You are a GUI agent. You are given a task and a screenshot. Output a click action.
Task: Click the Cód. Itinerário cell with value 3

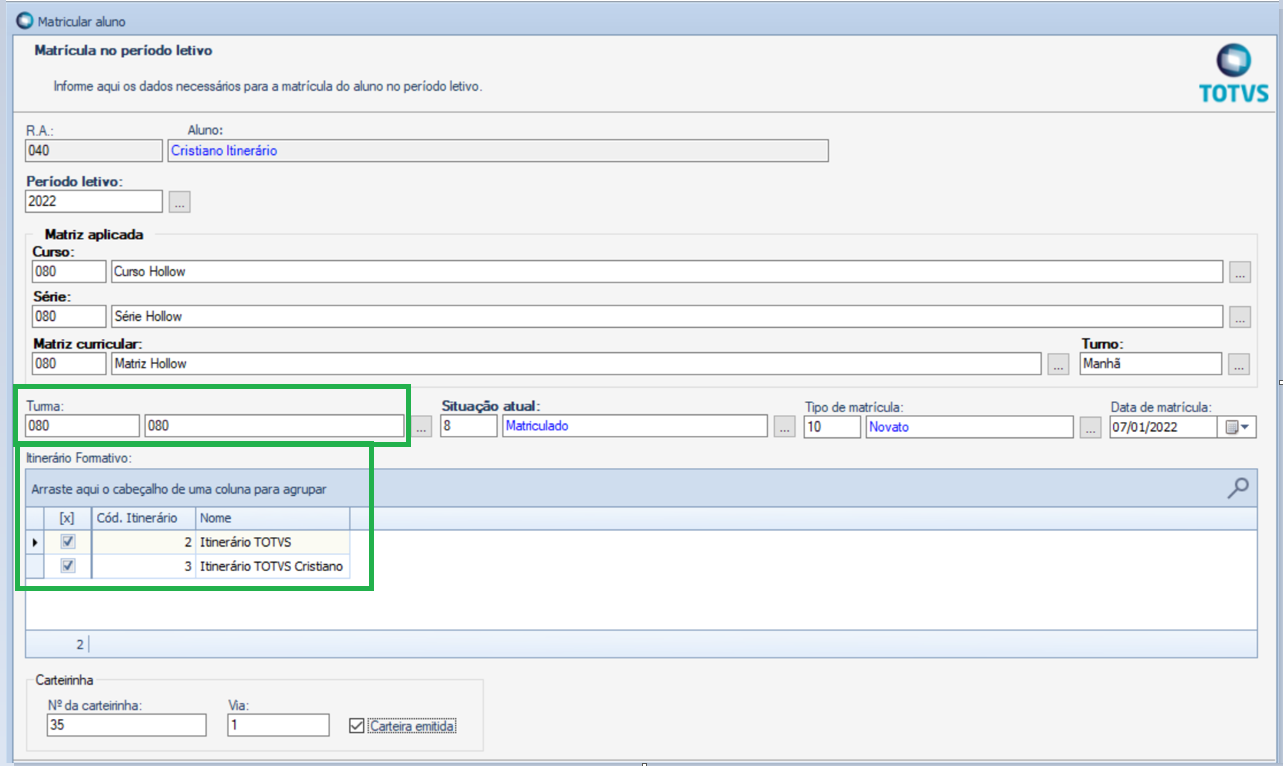[143, 566]
